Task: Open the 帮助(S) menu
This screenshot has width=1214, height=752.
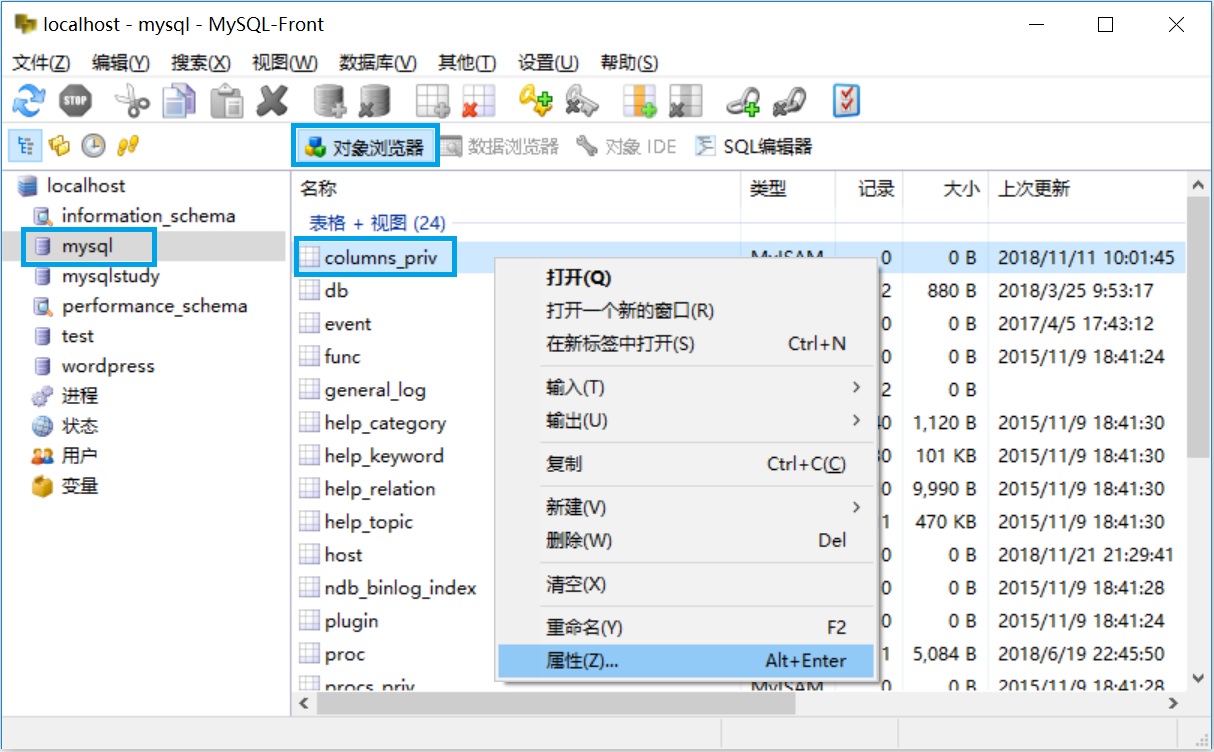Action: point(629,63)
